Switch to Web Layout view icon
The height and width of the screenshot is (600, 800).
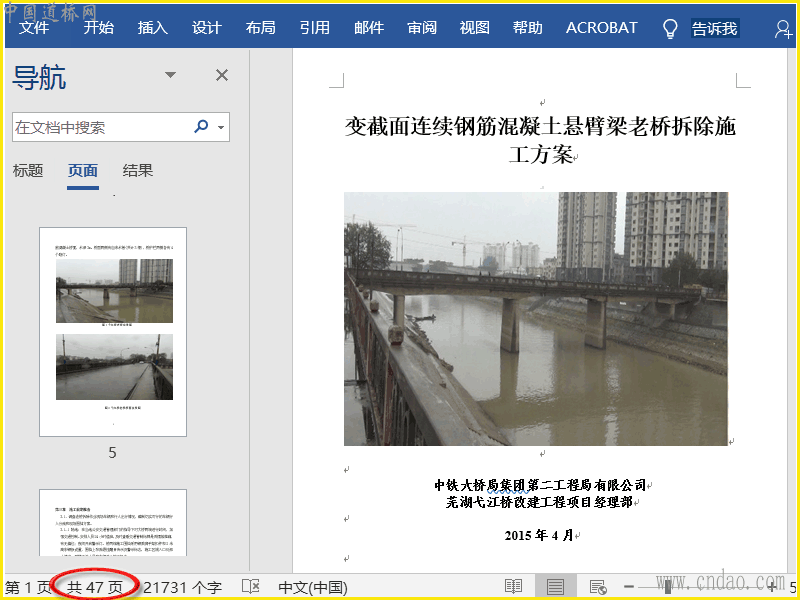pos(597,587)
